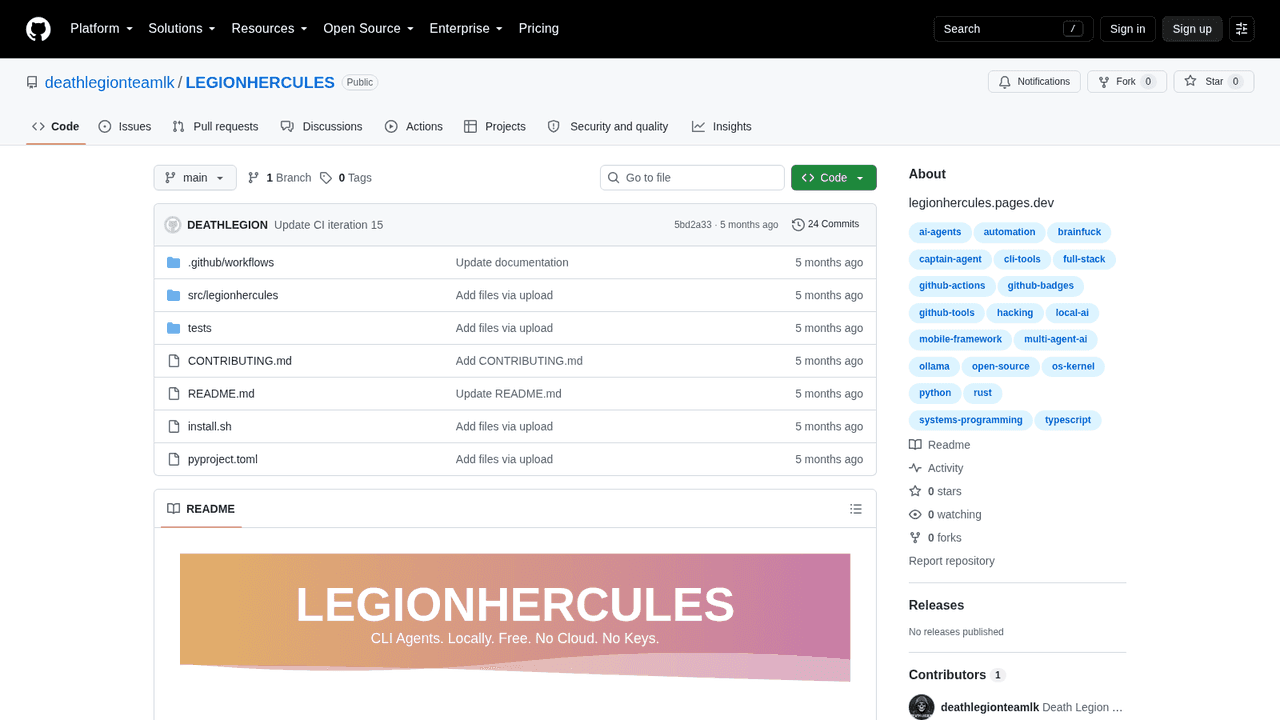Click the Star button
The image size is (1280, 720).
1214,82
